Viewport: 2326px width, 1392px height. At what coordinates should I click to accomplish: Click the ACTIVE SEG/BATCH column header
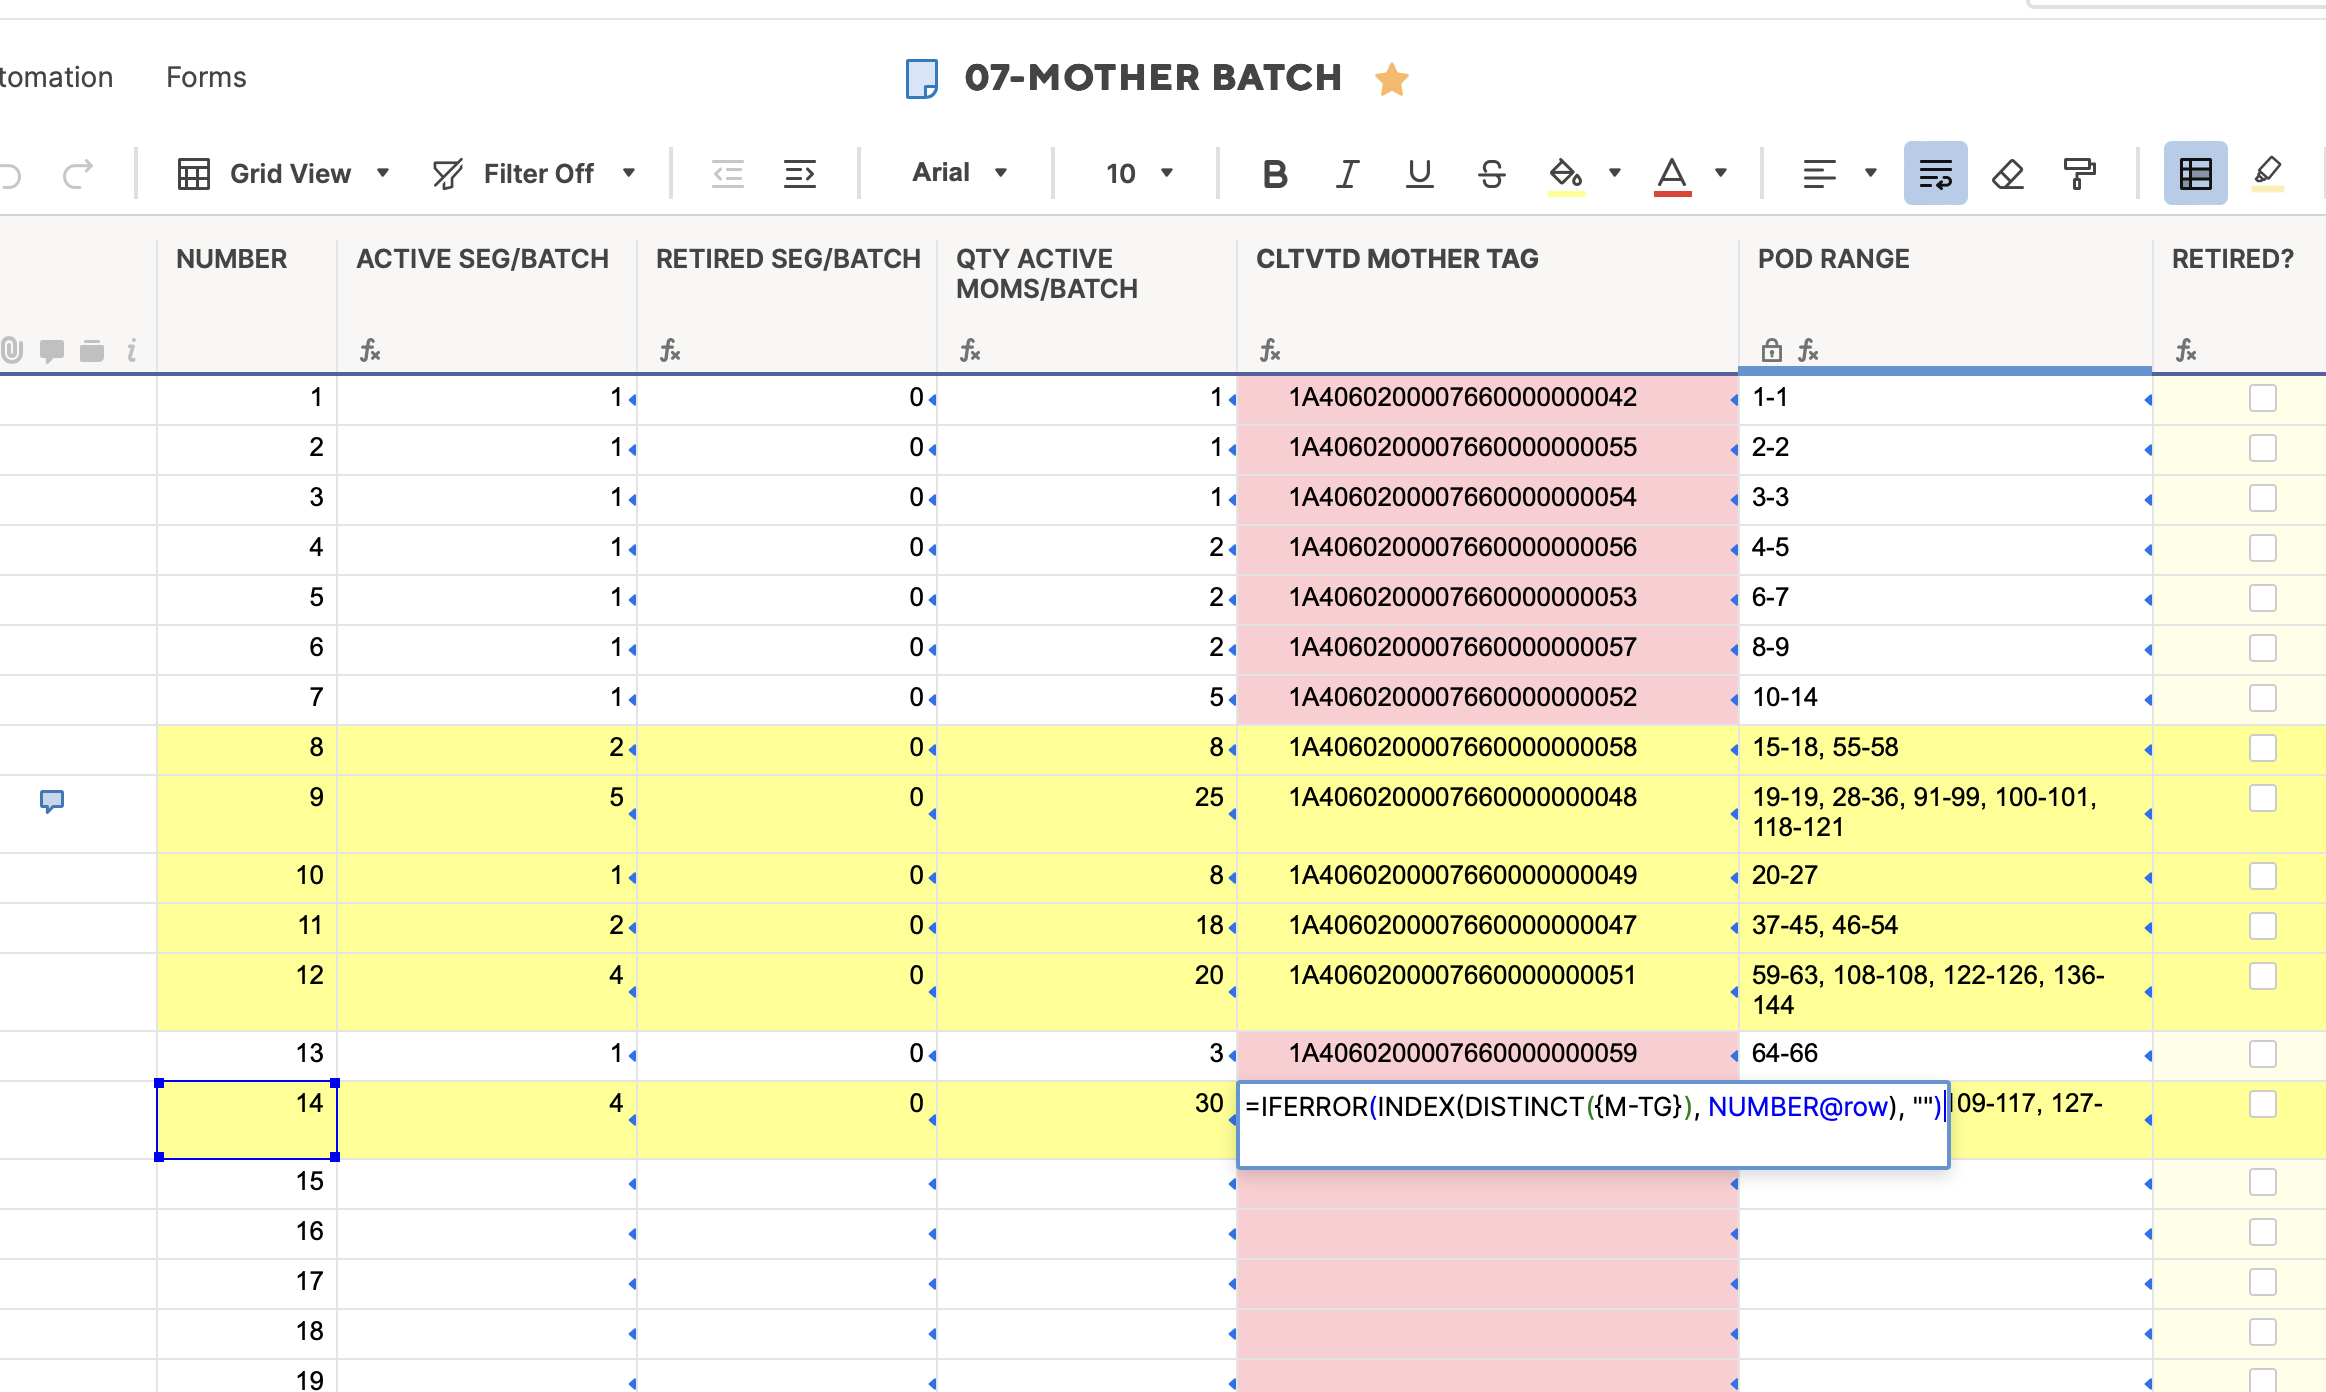(482, 259)
